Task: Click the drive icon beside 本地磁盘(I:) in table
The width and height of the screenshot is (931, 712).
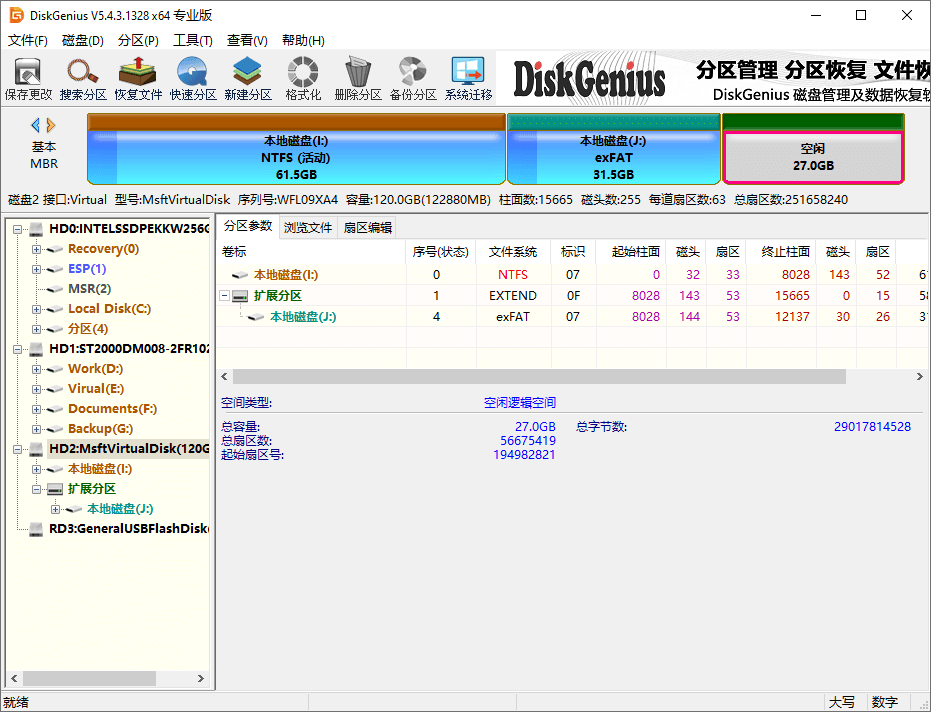Action: pos(240,275)
